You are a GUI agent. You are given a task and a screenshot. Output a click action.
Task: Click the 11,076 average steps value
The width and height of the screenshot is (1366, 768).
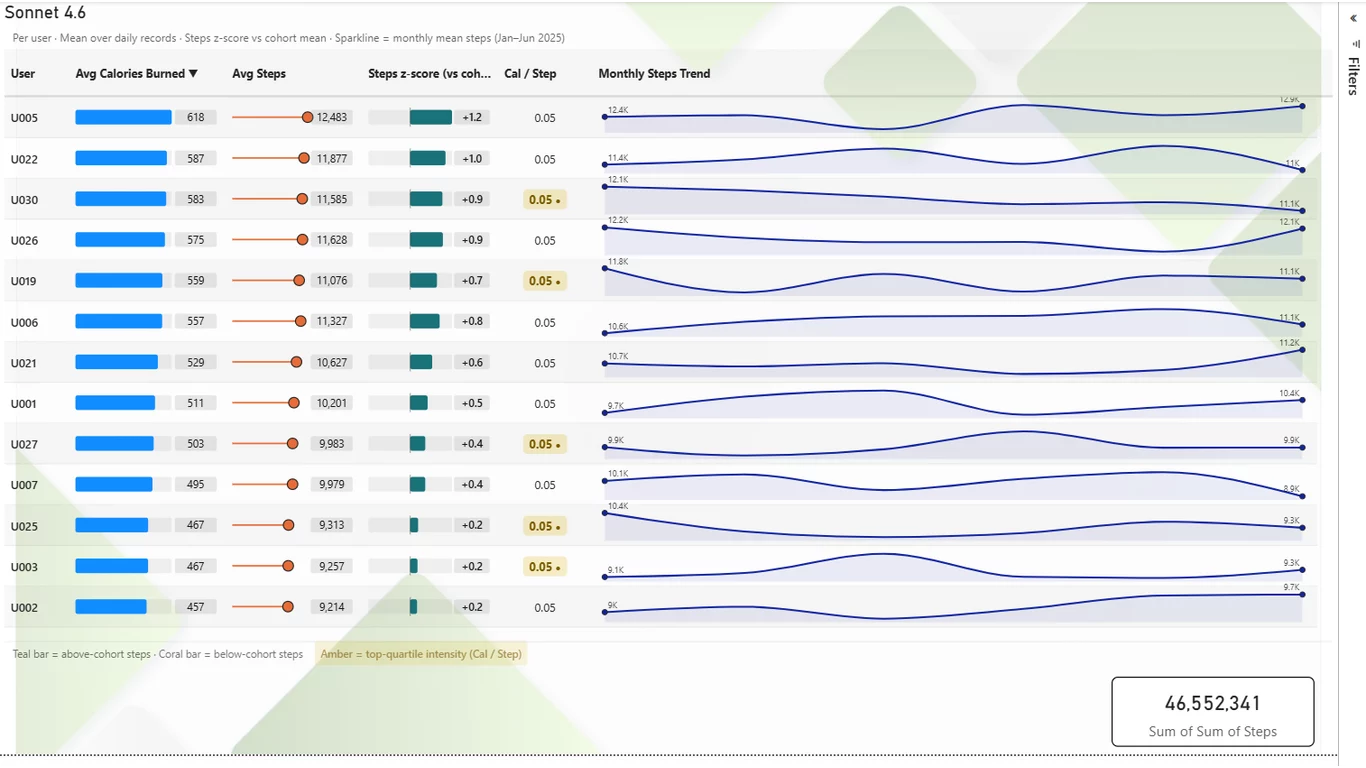(x=332, y=281)
